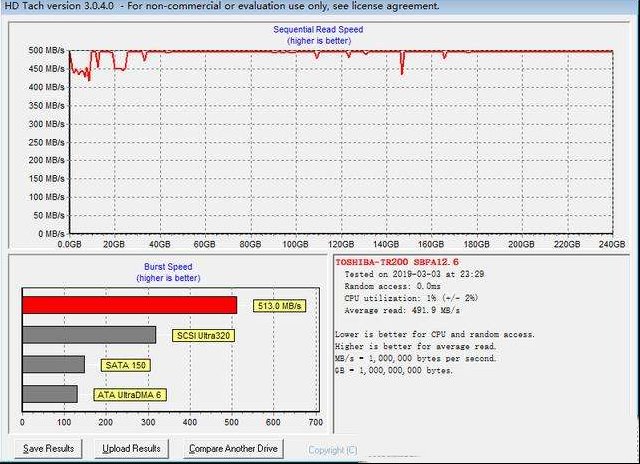Click the Copyright (C) text
Screen dimensions: 640x464
click(333, 450)
